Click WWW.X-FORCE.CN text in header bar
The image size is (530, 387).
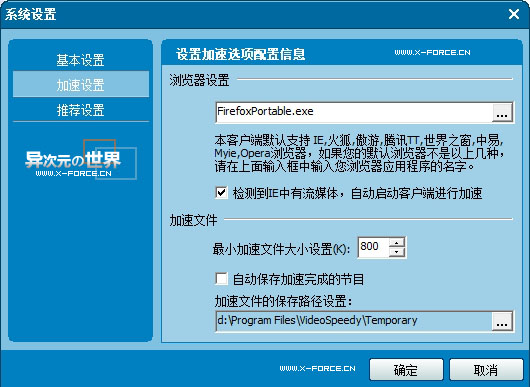[x=432, y=53]
